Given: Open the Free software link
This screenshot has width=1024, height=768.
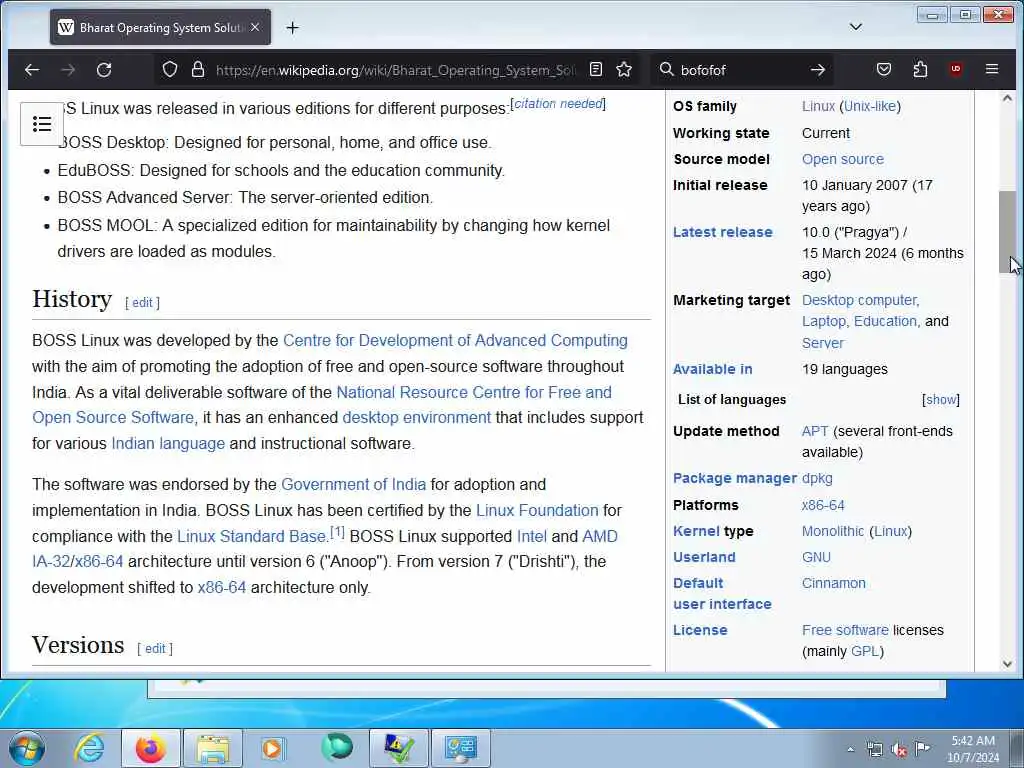Looking at the screenshot, I should [x=845, y=631].
